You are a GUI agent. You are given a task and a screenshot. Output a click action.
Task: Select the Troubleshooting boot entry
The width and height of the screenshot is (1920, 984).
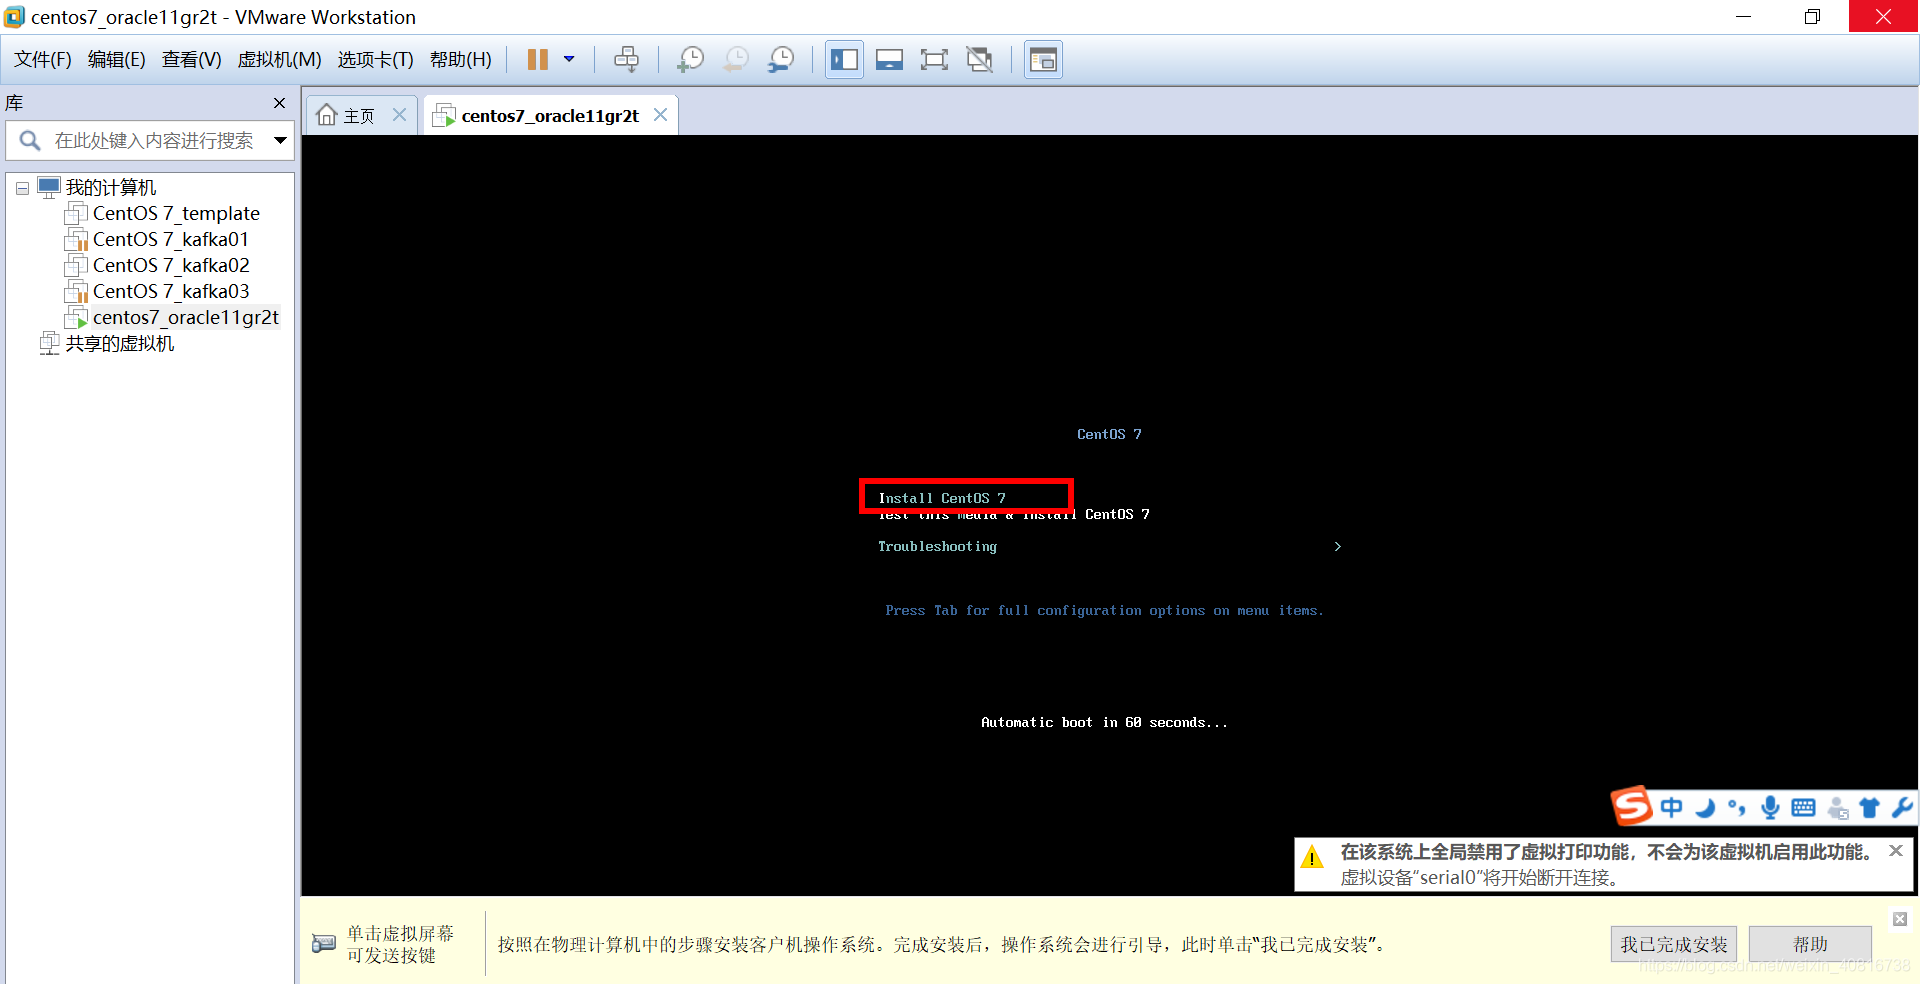coord(937,546)
